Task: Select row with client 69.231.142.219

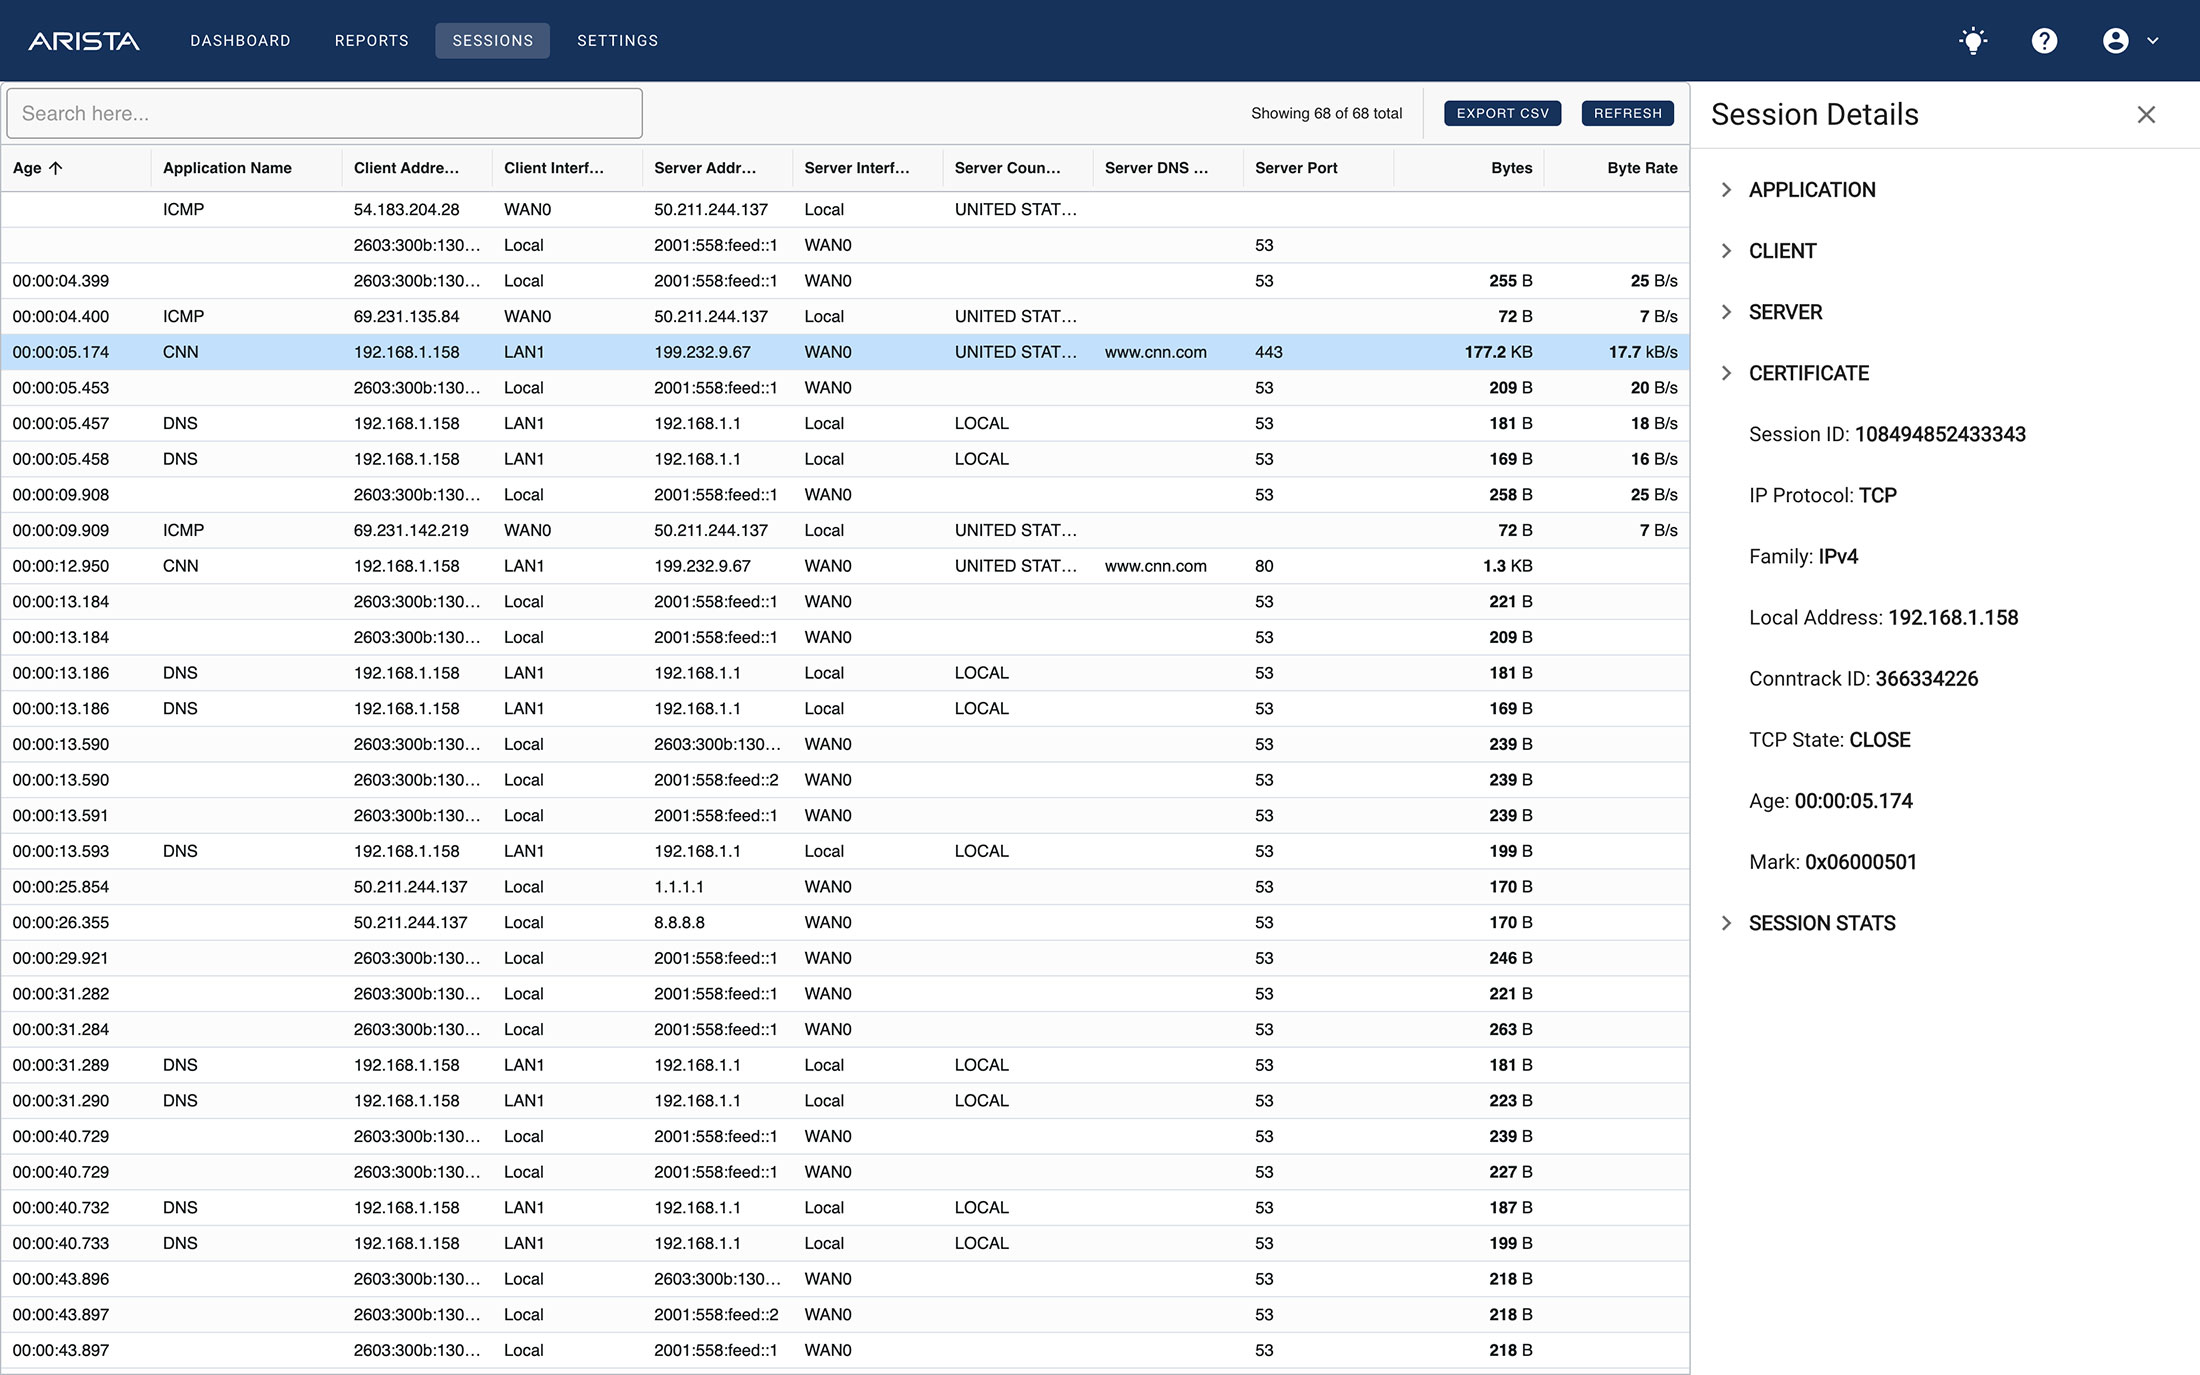Action: pyautogui.click(x=845, y=530)
